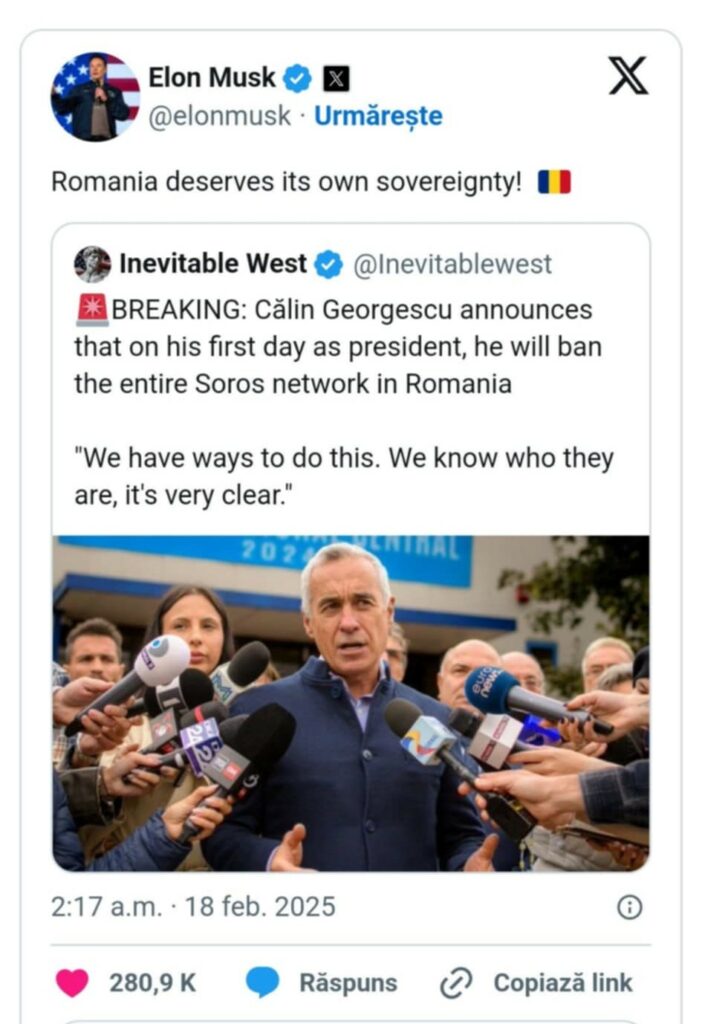
Task: Click Elon Musk's blue verified badge
Action: pyautogui.click(x=297, y=78)
